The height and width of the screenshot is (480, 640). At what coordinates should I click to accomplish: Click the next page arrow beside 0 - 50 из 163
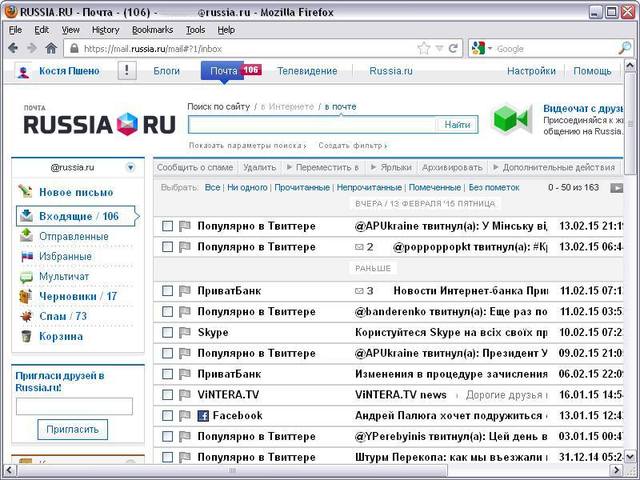tap(616, 187)
